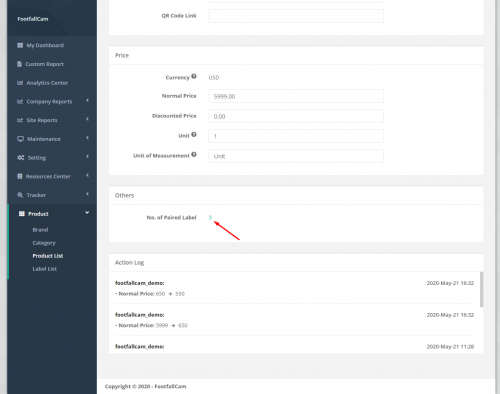Click the Maintenance monitor icon
500x394 pixels.
pos(20,139)
